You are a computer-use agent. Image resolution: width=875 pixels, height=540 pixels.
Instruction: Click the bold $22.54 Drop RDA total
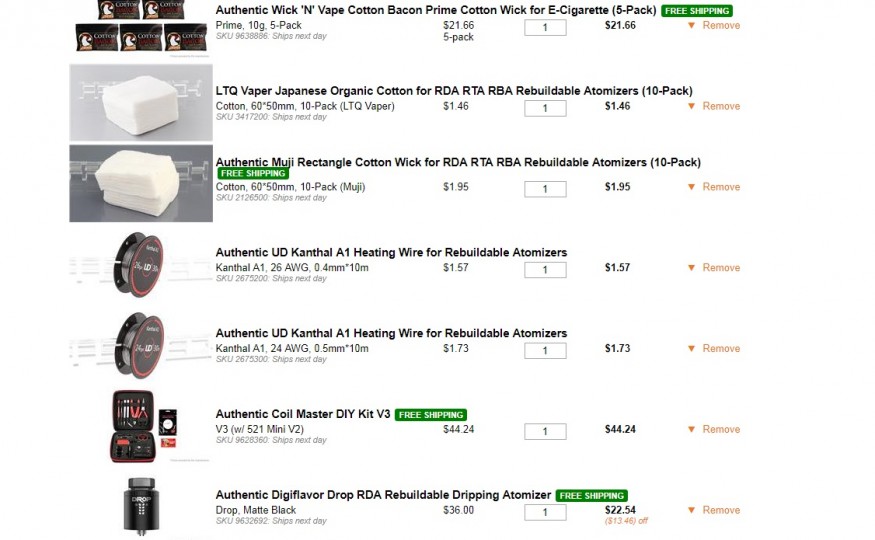(x=620, y=510)
